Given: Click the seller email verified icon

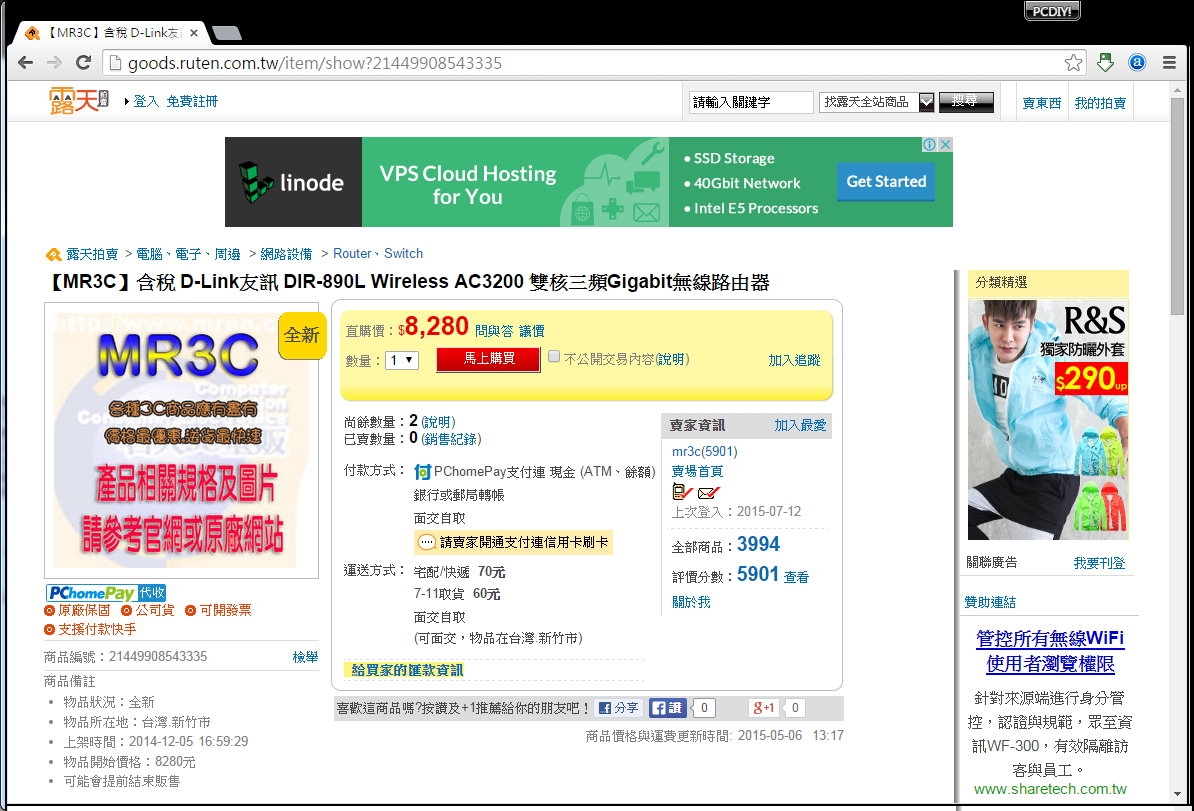Looking at the screenshot, I should coord(708,493).
